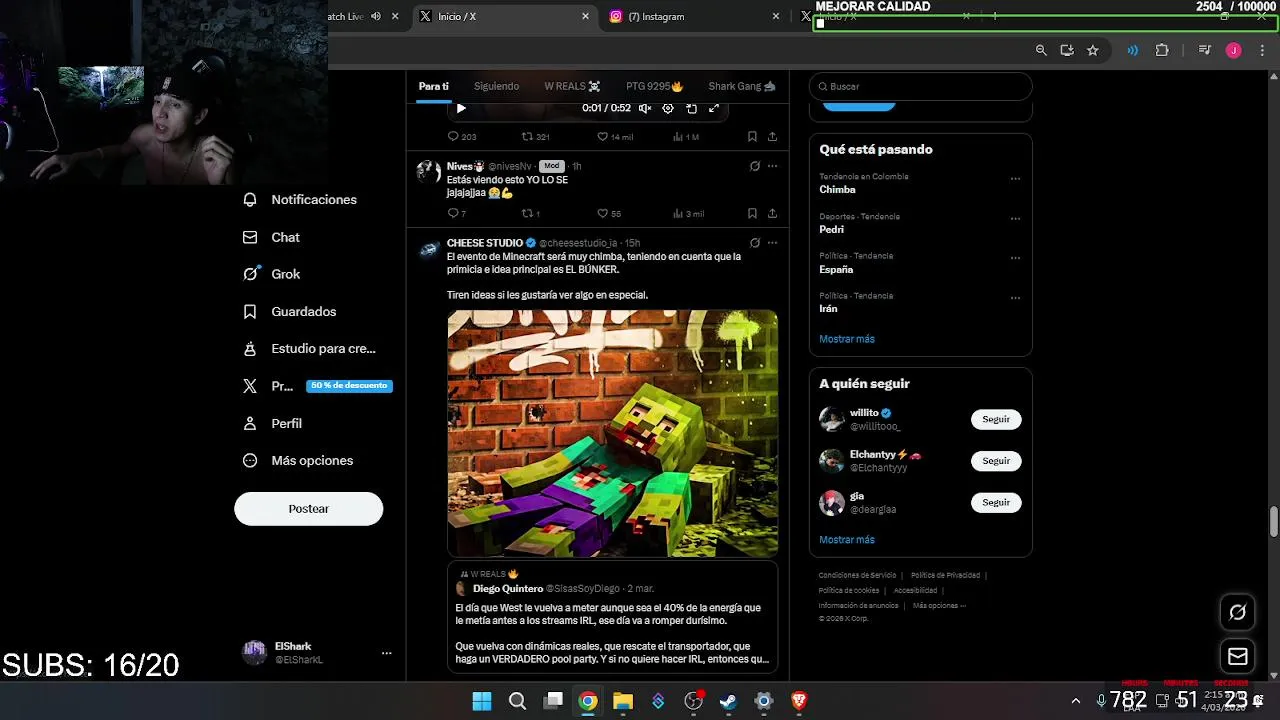Open more options on CHEESE STUDIO post
1280x720 pixels.
point(772,243)
